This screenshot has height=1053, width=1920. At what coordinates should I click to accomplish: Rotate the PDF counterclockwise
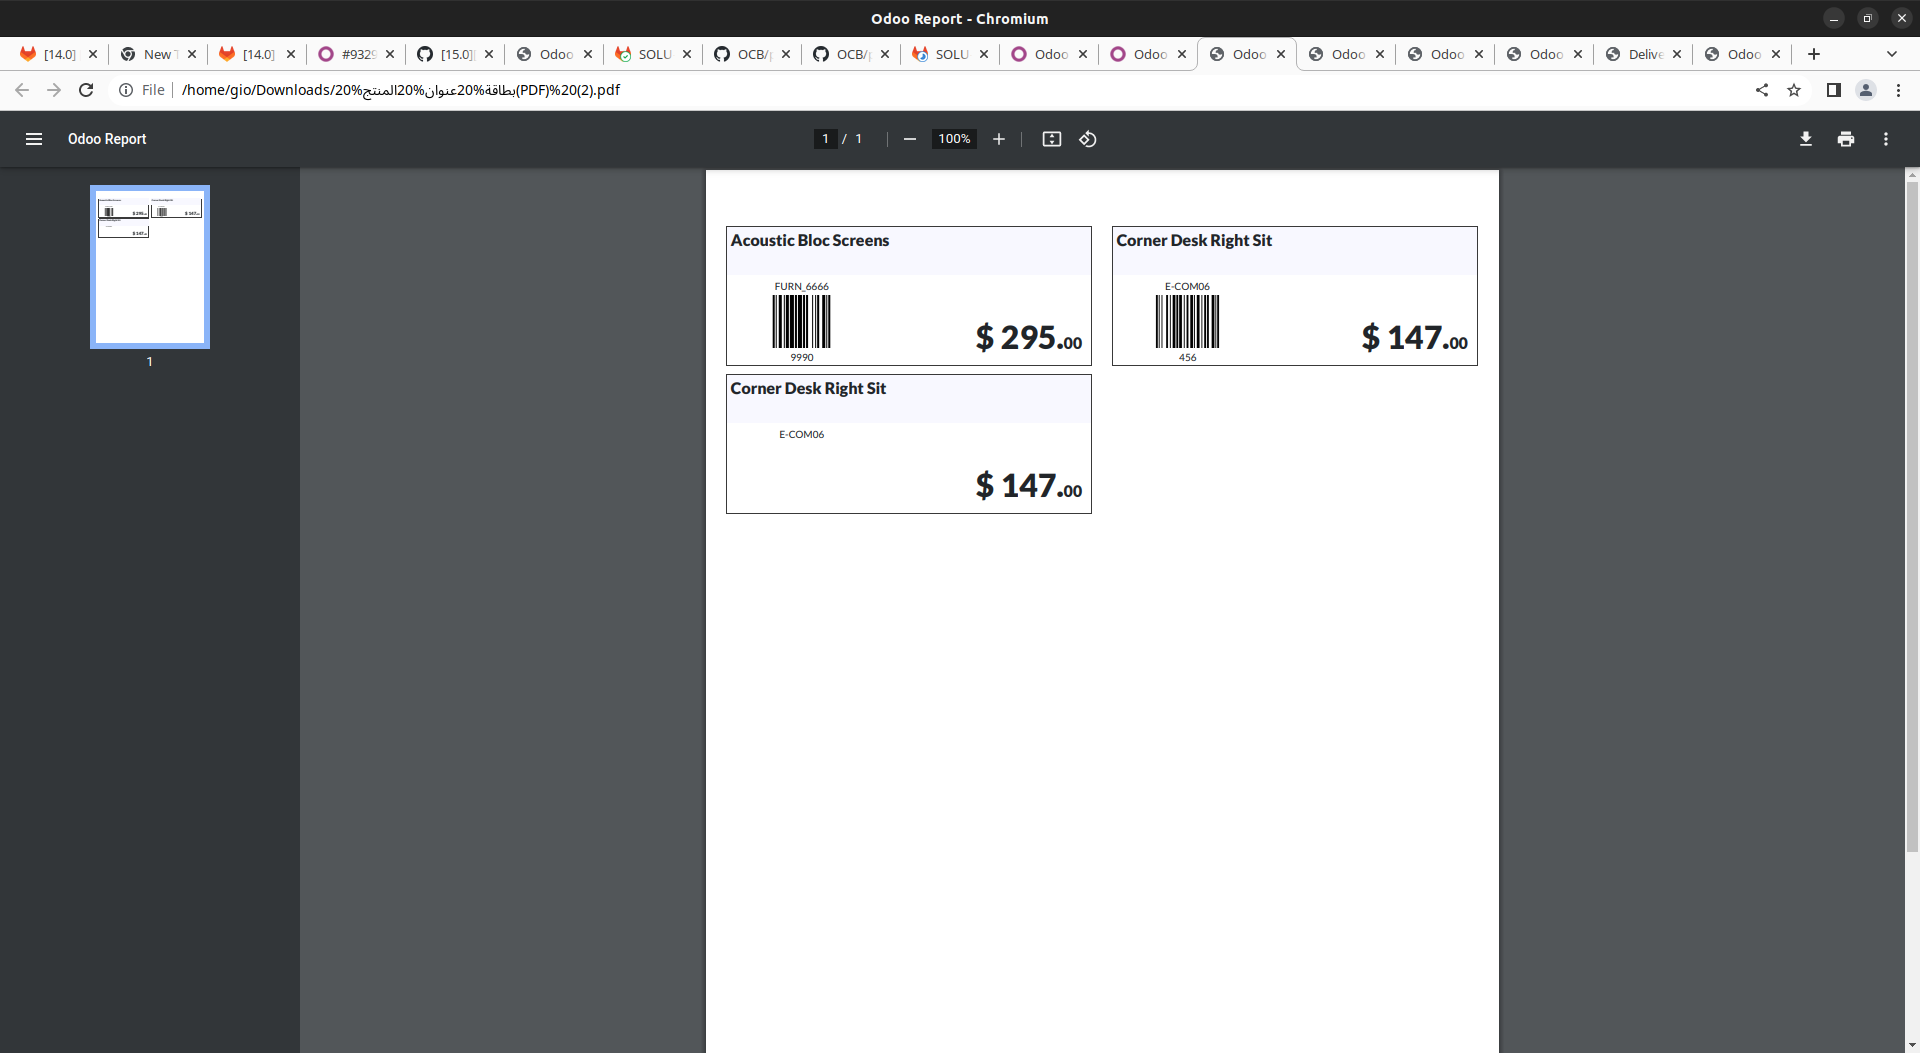1088,139
